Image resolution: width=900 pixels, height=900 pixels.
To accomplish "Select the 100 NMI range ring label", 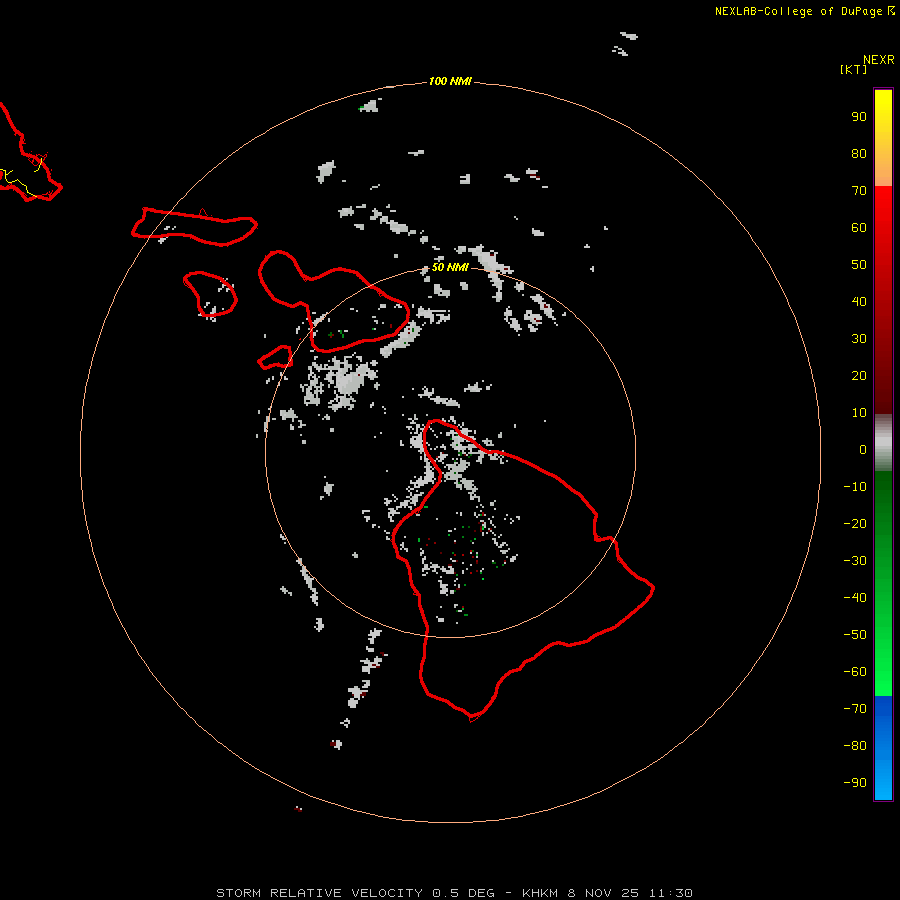I will tap(450, 82).
